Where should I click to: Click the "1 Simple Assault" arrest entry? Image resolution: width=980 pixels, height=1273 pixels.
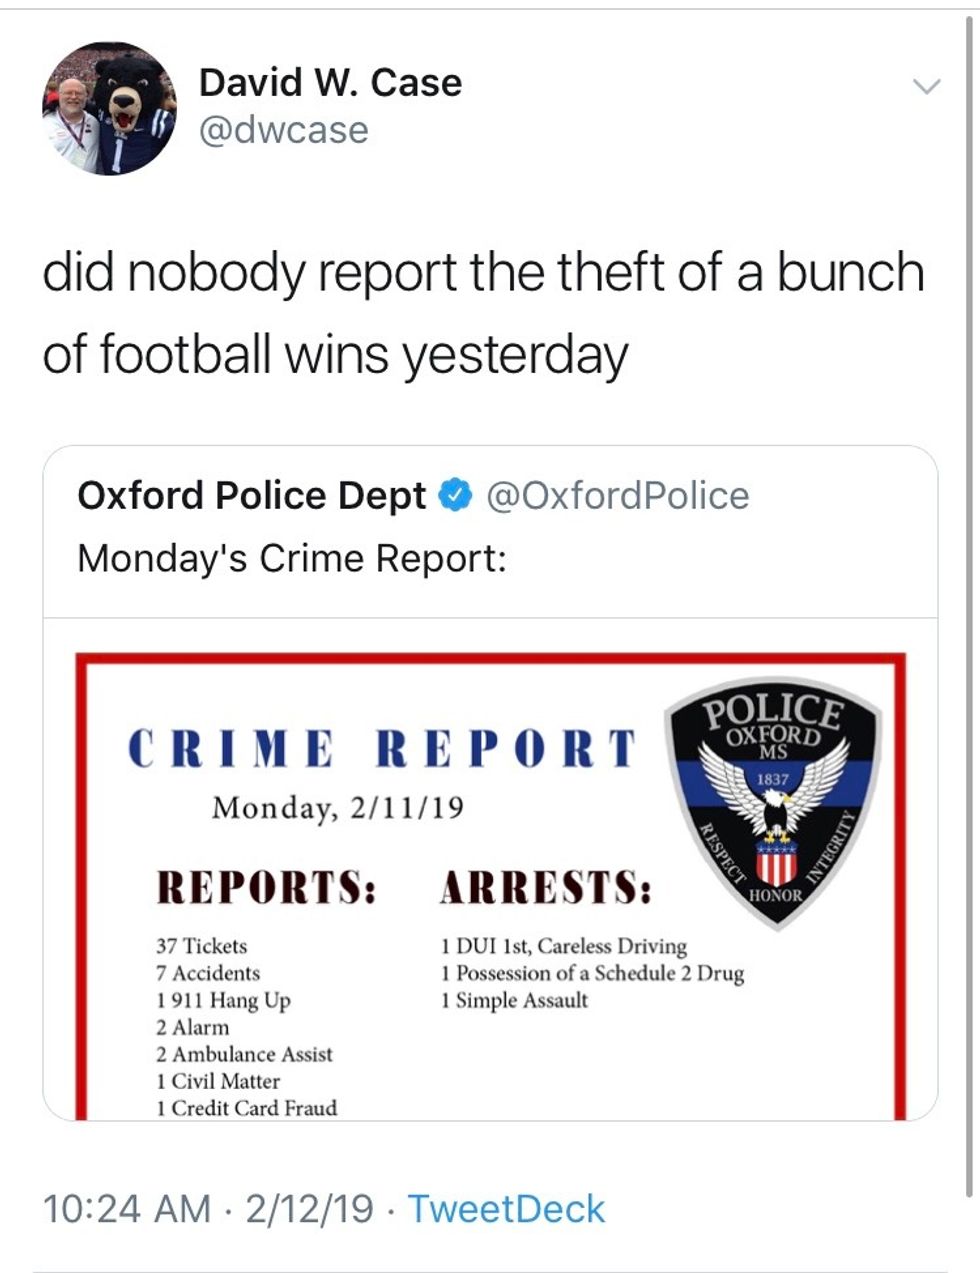coord(514,1000)
